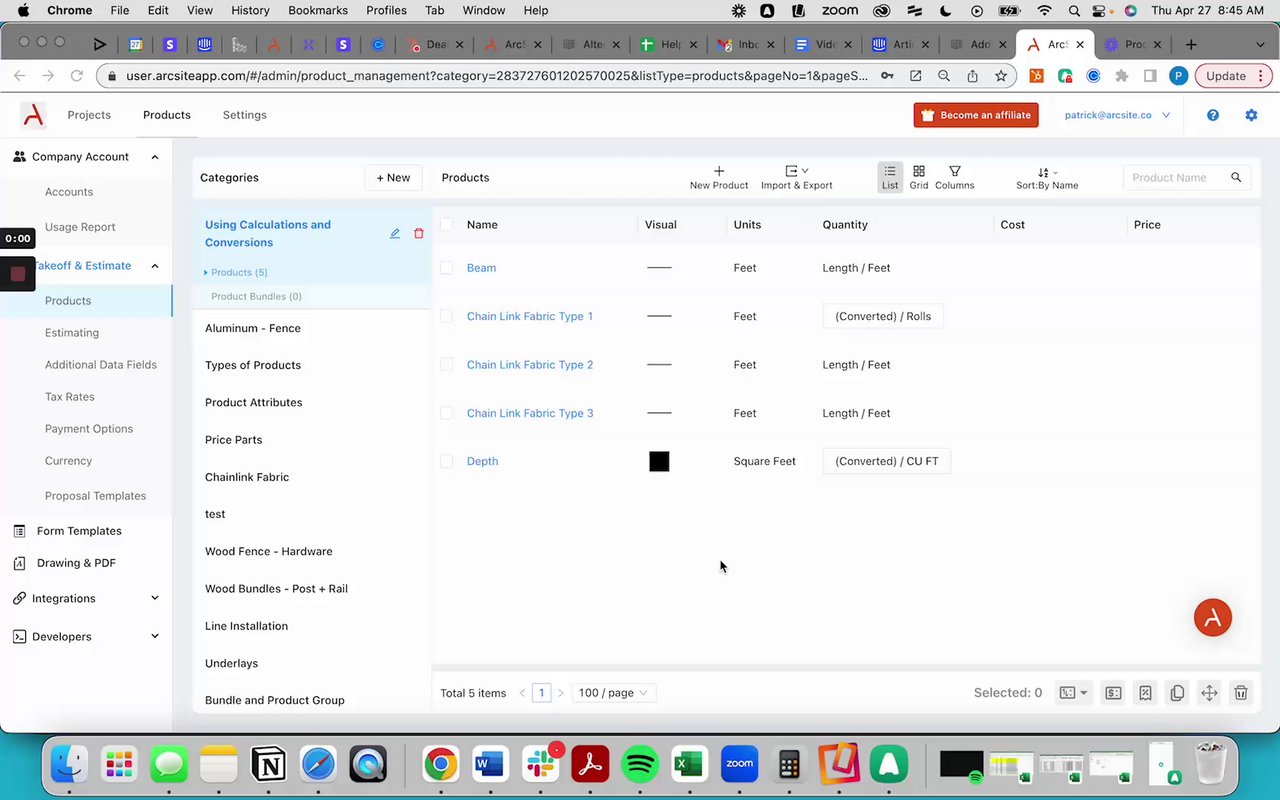Select the Aluminum - Fence category
The width and height of the screenshot is (1280, 800).
253,328
